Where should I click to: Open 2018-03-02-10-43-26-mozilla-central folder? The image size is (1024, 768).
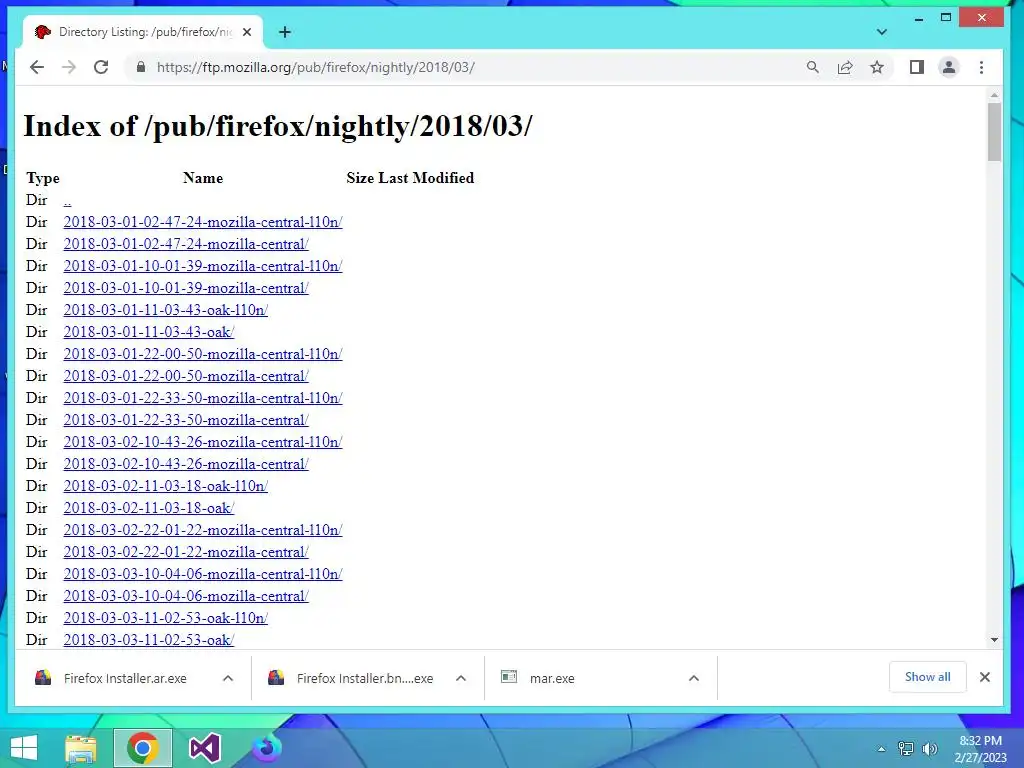[x=186, y=464]
